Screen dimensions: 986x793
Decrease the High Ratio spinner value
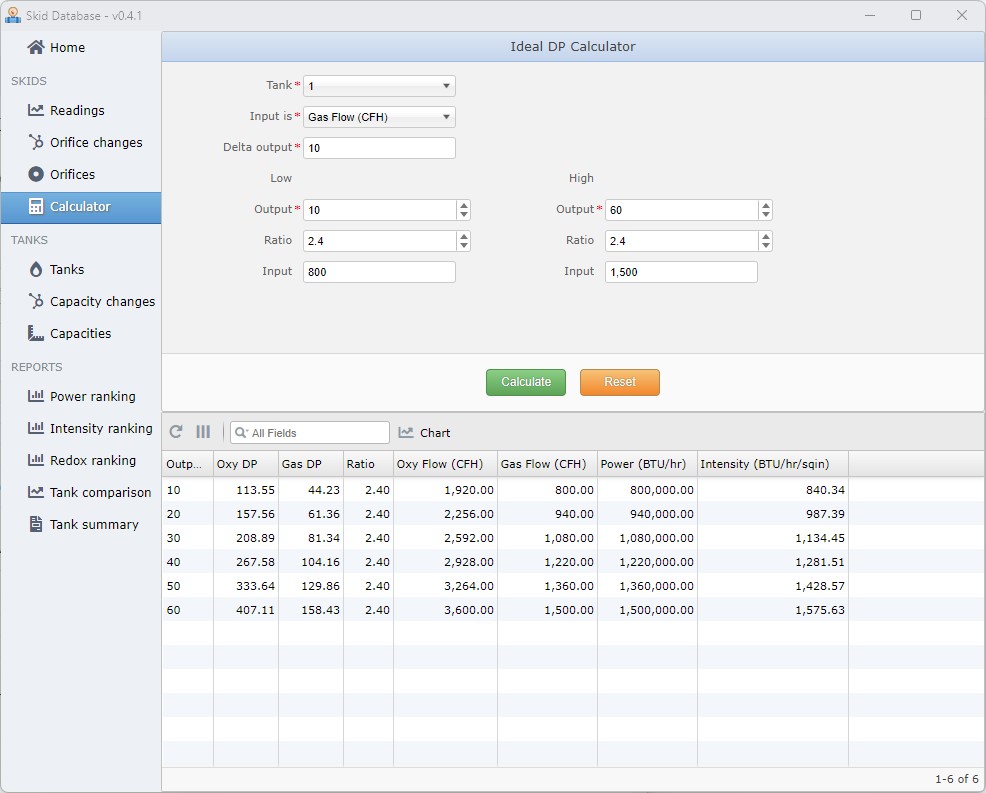[x=766, y=246]
